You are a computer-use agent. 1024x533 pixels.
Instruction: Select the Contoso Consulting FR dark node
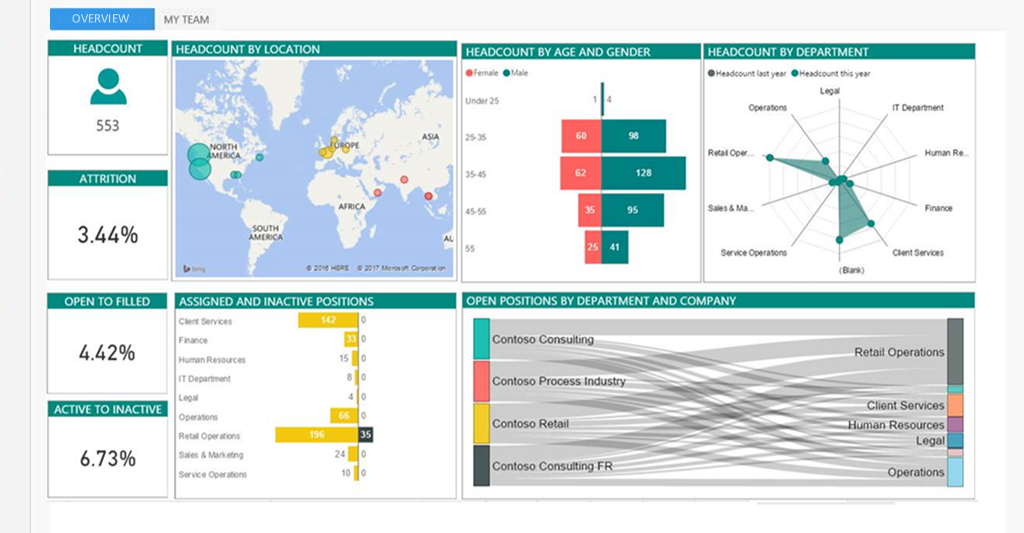point(481,466)
